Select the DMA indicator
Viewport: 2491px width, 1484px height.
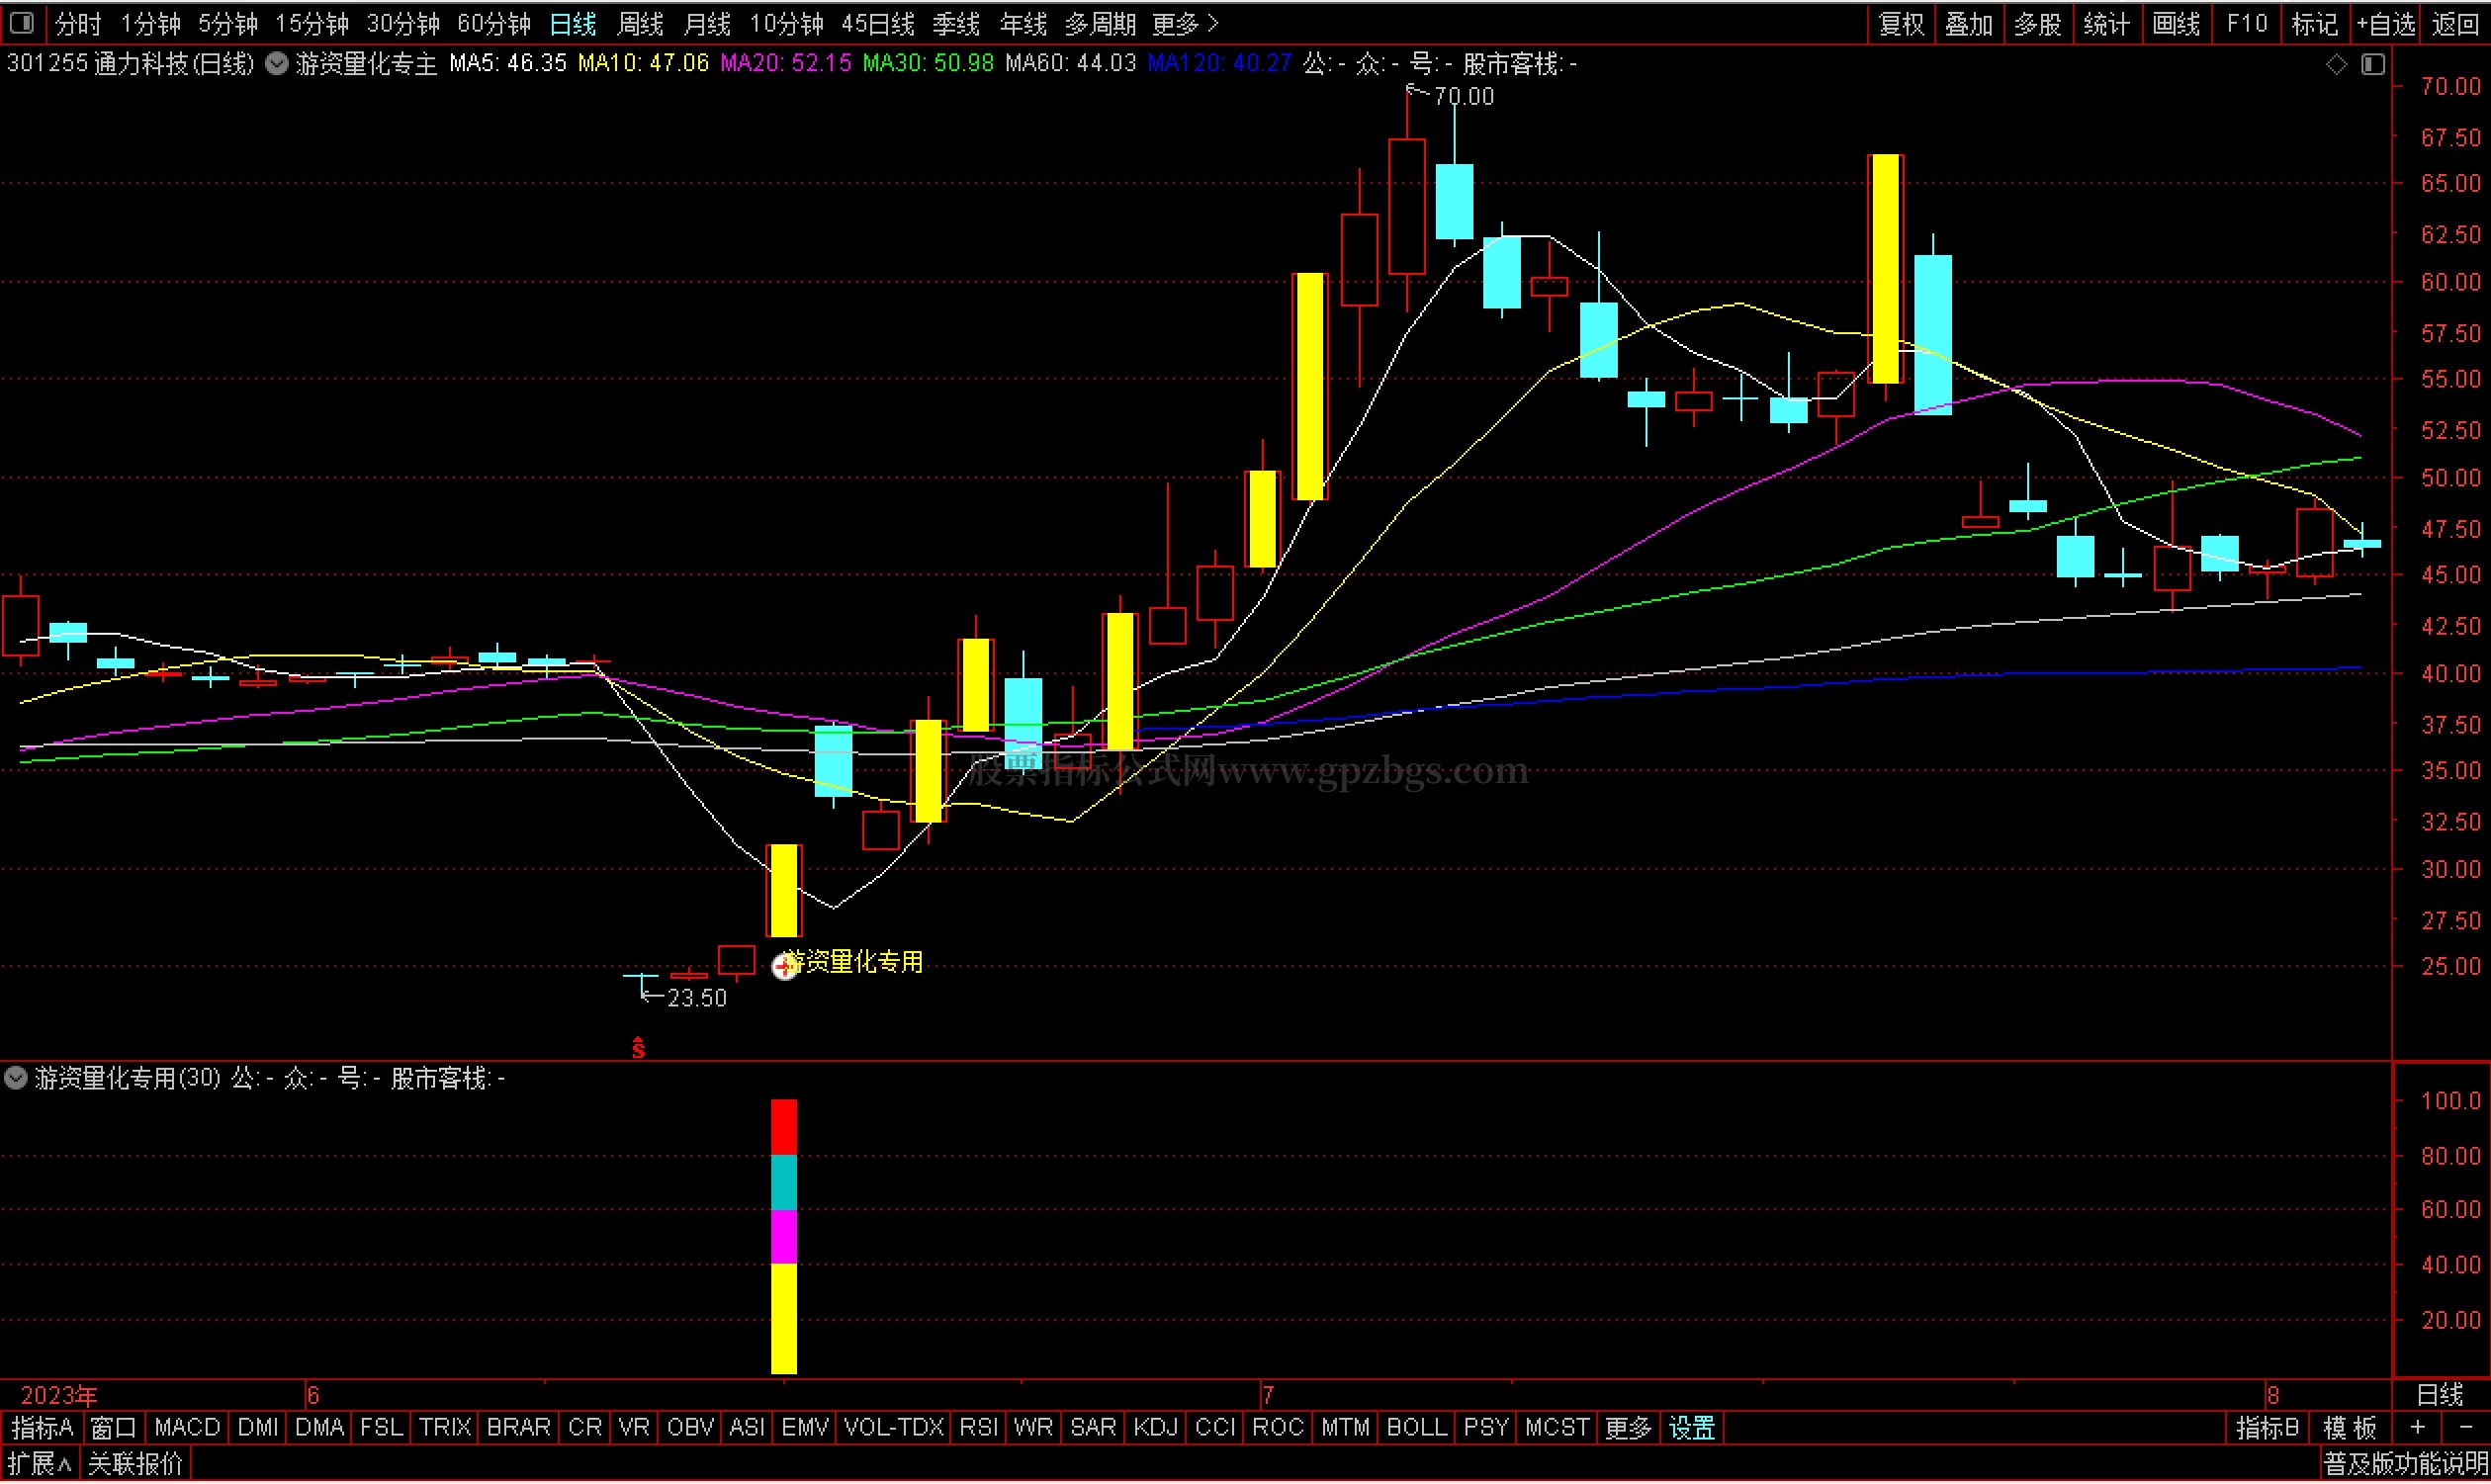point(320,1429)
